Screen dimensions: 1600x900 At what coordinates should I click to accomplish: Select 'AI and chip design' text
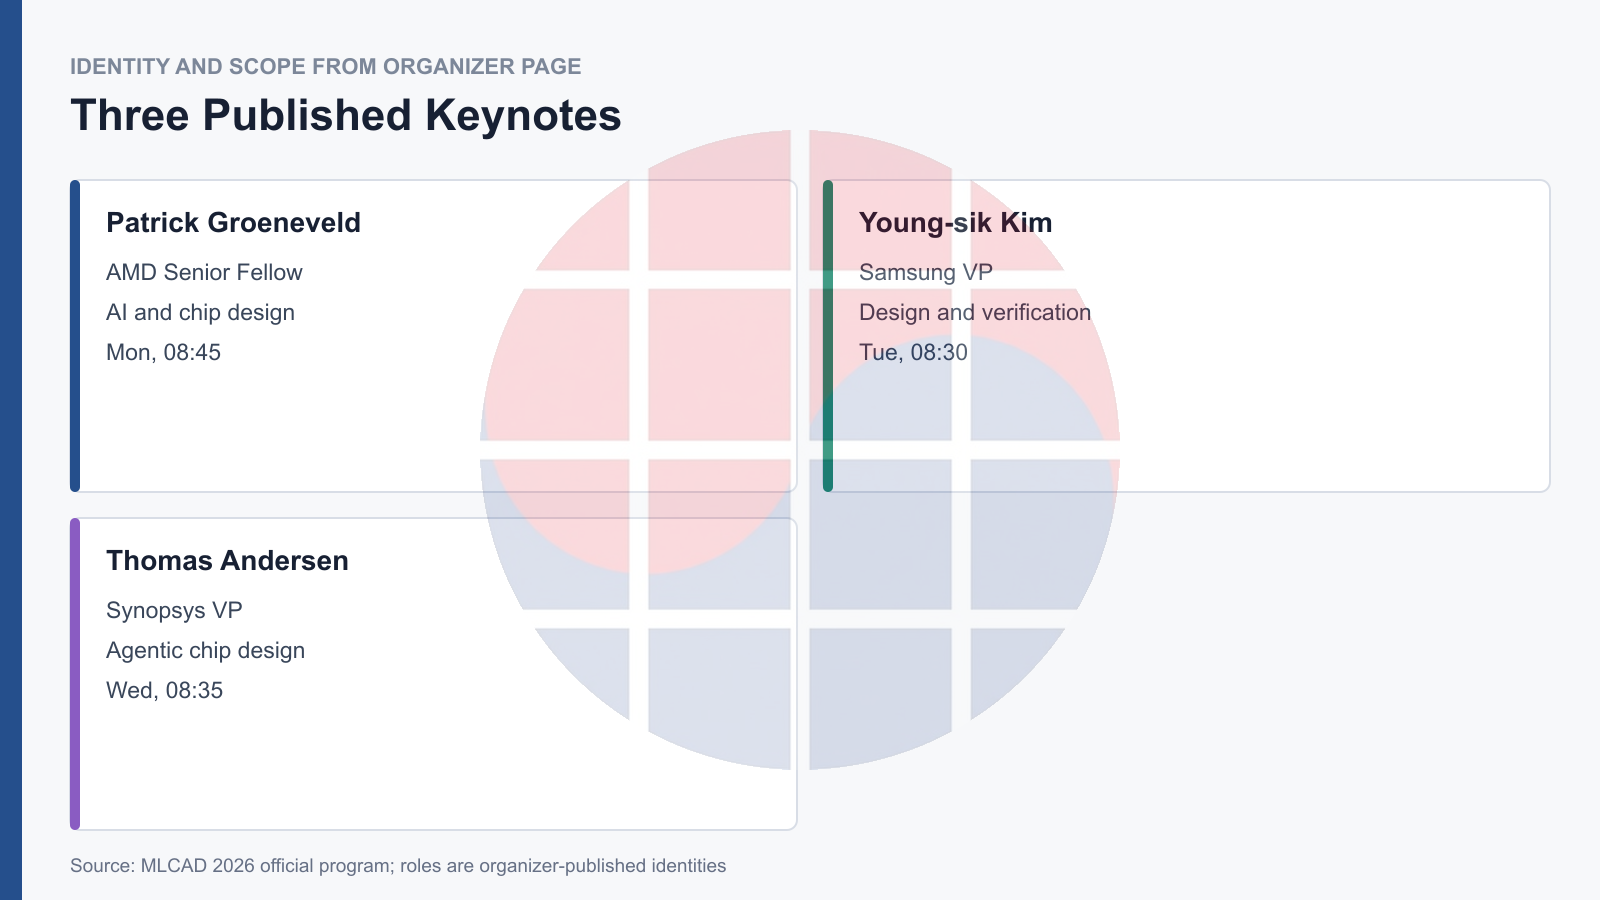coord(200,312)
